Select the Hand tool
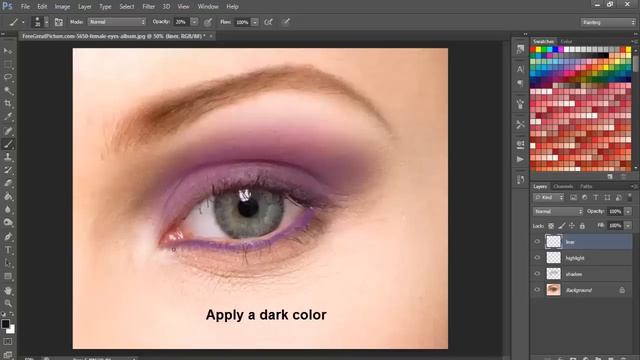The width and height of the screenshot is (640, 360). tap(8, 291)
